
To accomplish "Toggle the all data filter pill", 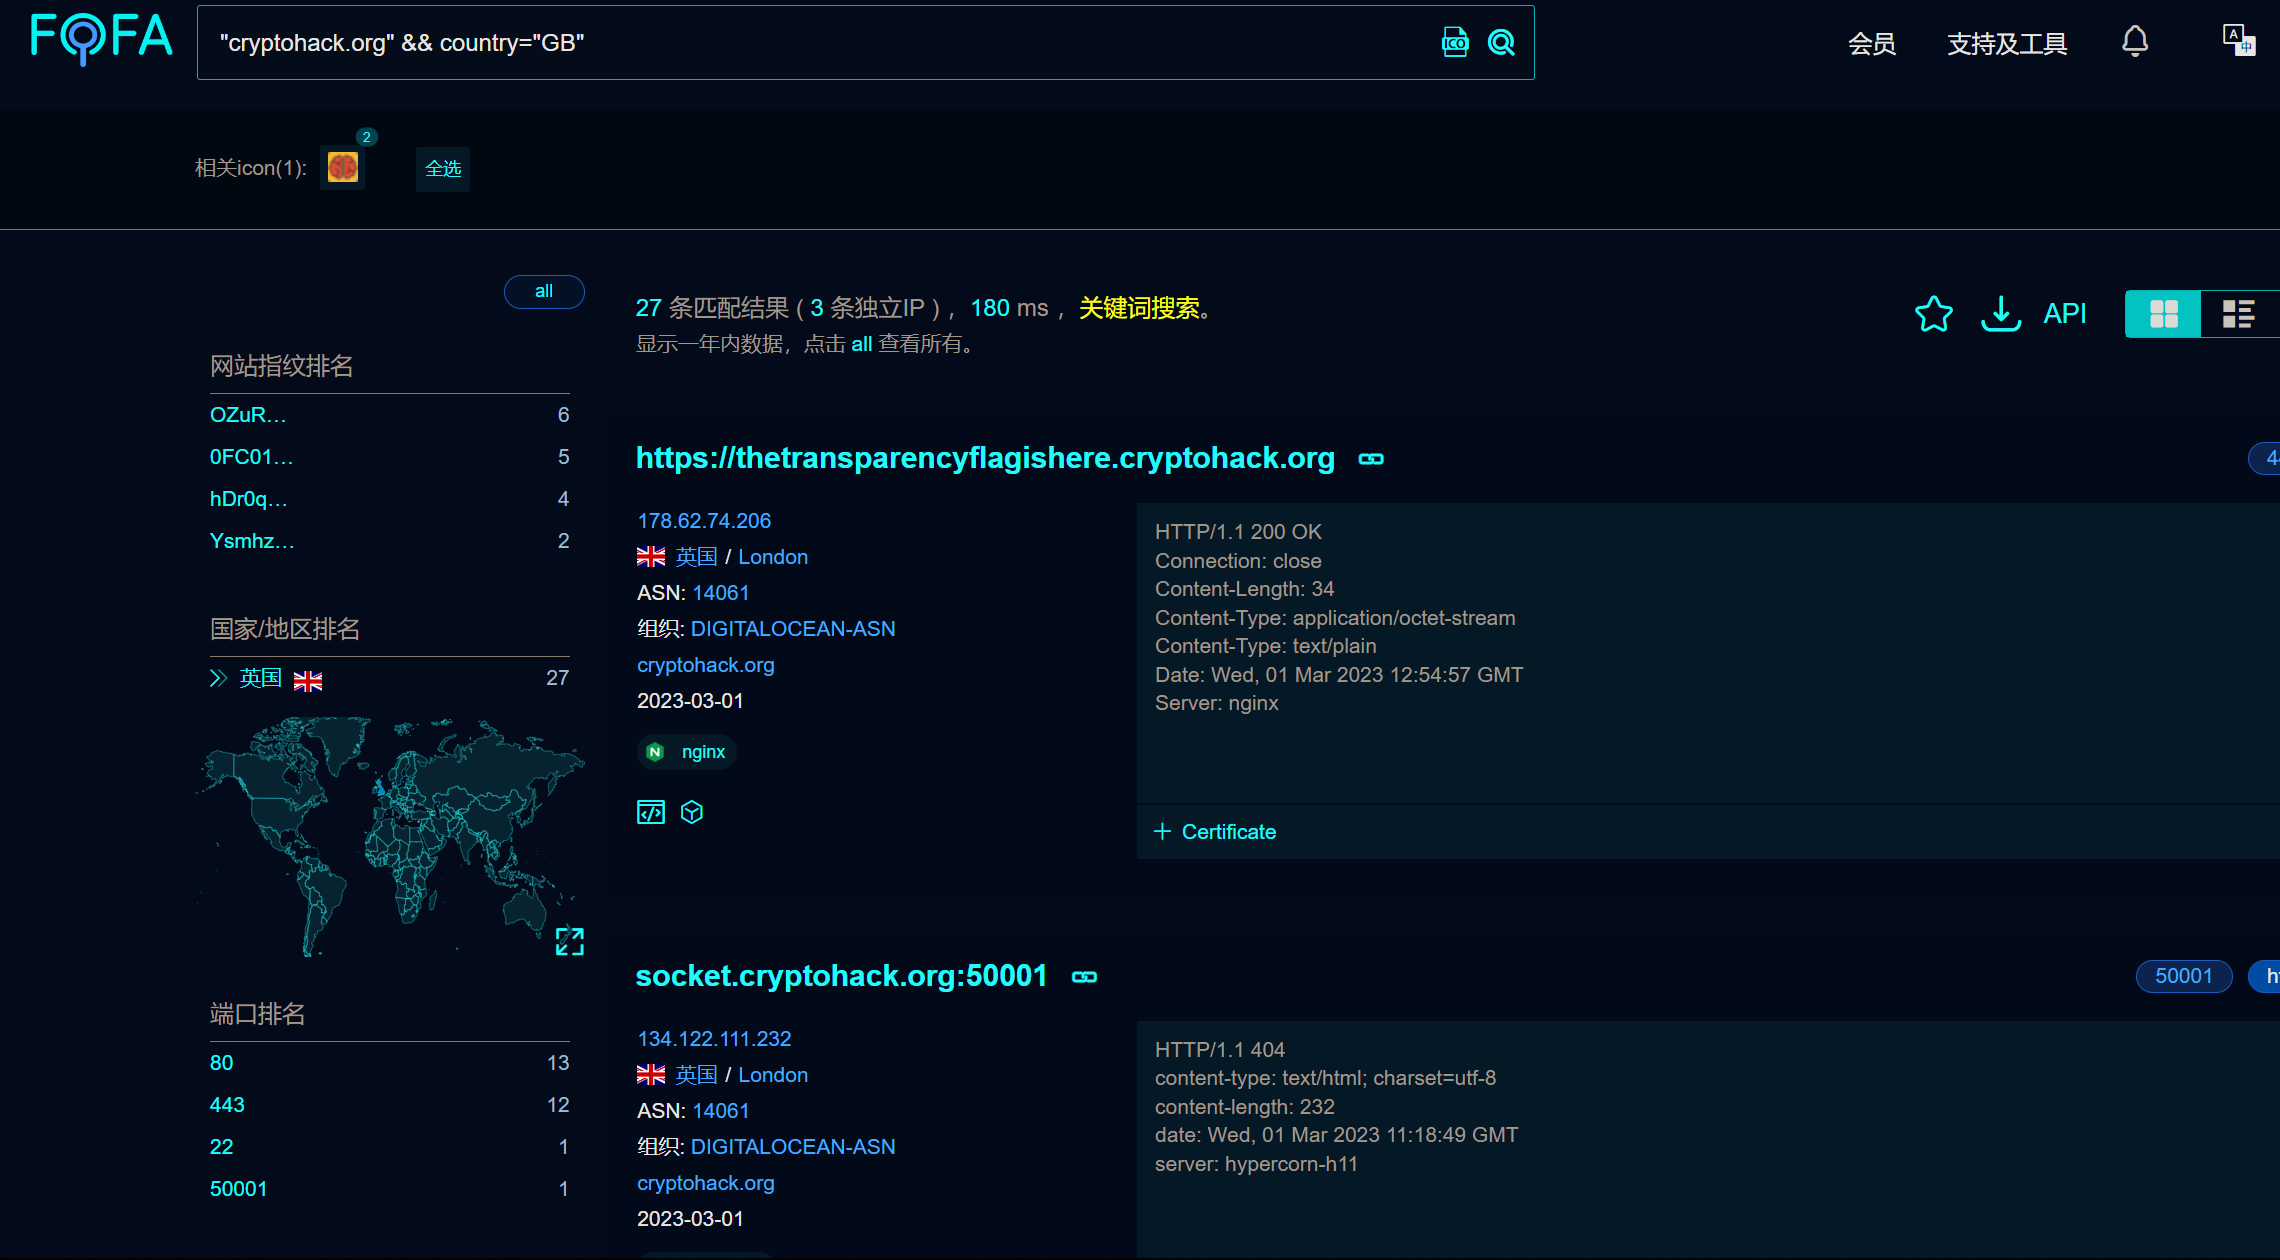I will tap(544, 291).
